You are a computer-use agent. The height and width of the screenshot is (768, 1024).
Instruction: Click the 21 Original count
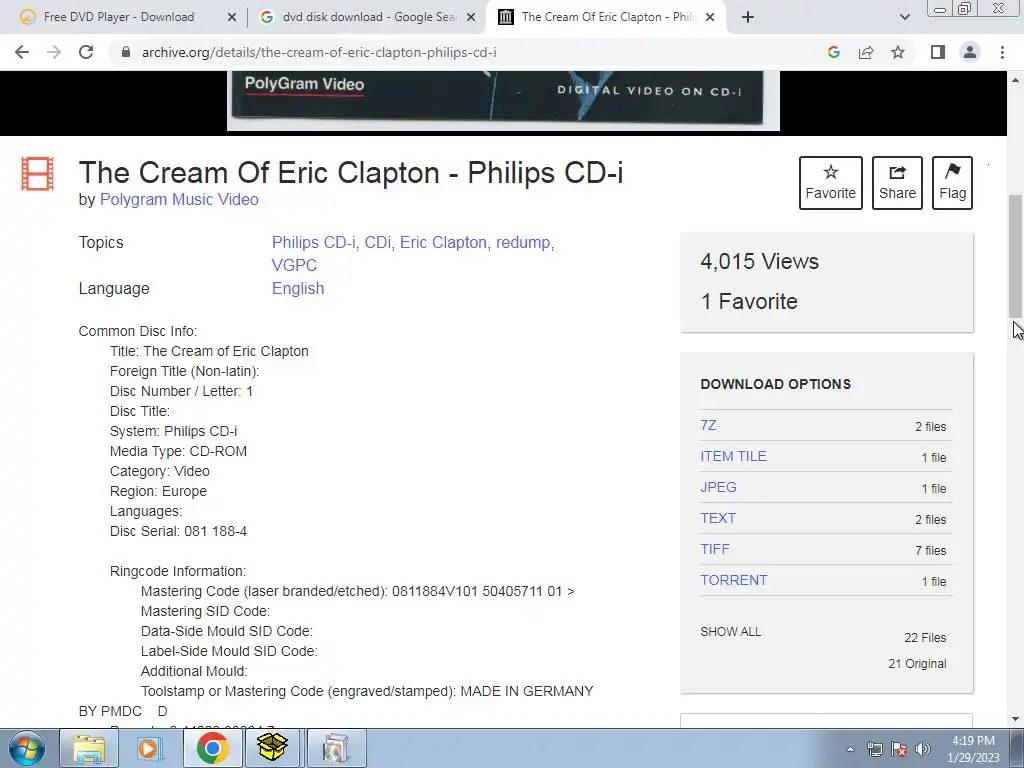point(917,664)
